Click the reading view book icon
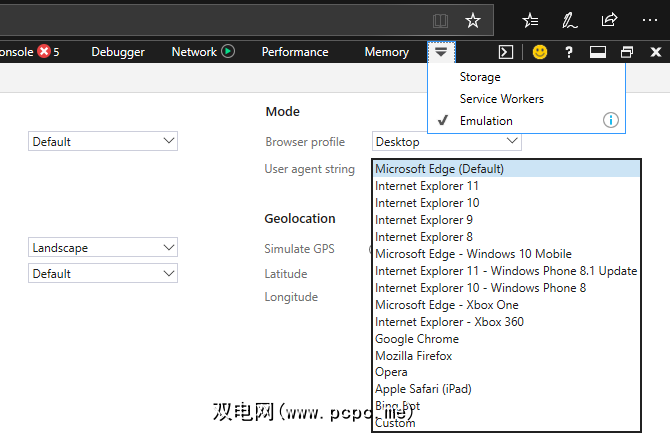This screenshot has height=435, width=670. click(440, 20)
